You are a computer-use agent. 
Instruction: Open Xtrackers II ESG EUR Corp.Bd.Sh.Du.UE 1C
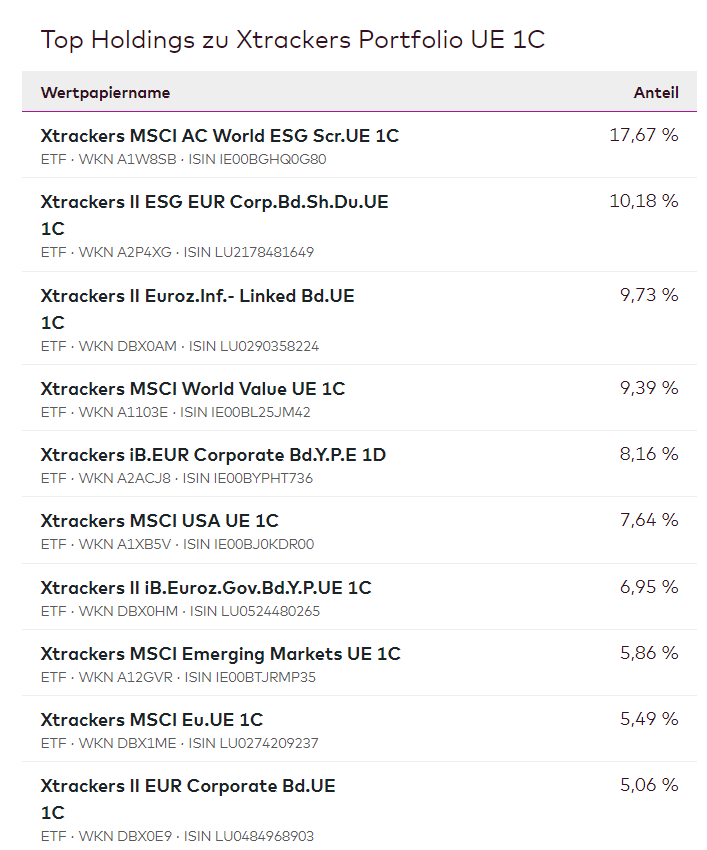[214, 202]
